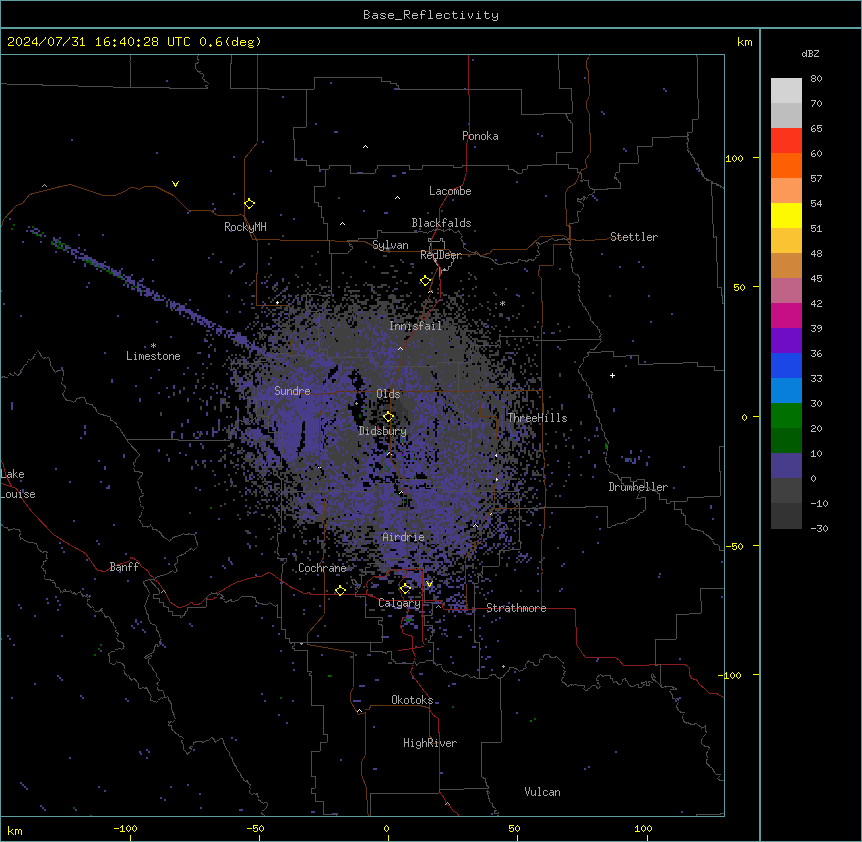Click the 80 dBZ white legend swatch
The height and width of the screenshot is (842, 862).
pyautogui.click(x=786, y=91)
